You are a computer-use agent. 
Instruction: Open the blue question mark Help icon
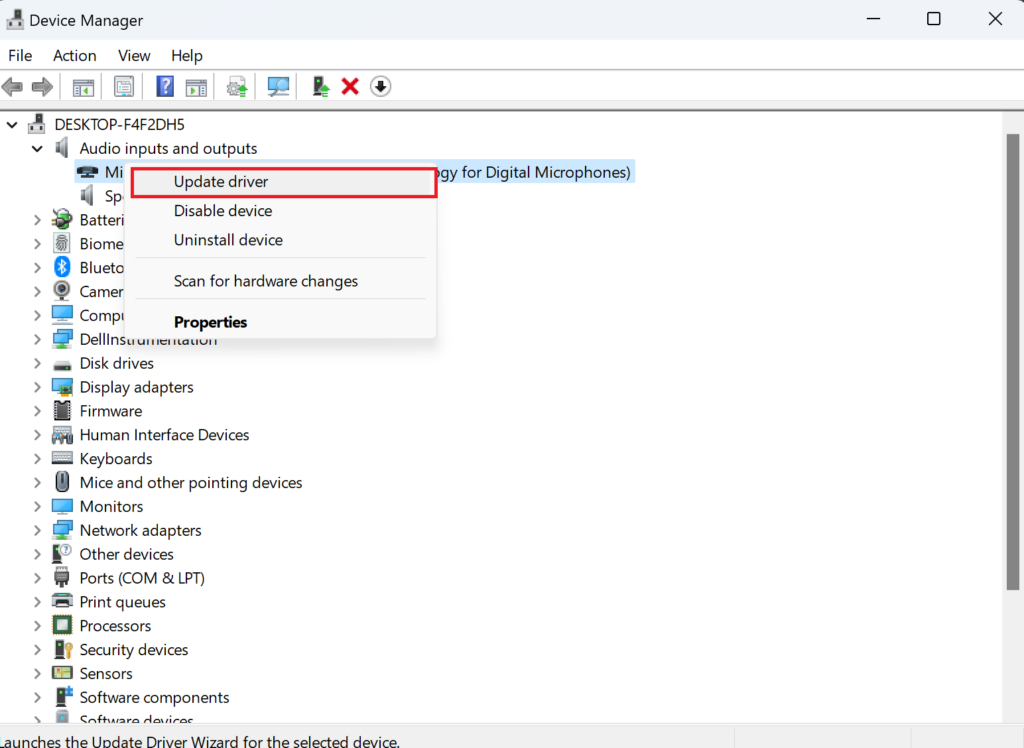(165, 87)
